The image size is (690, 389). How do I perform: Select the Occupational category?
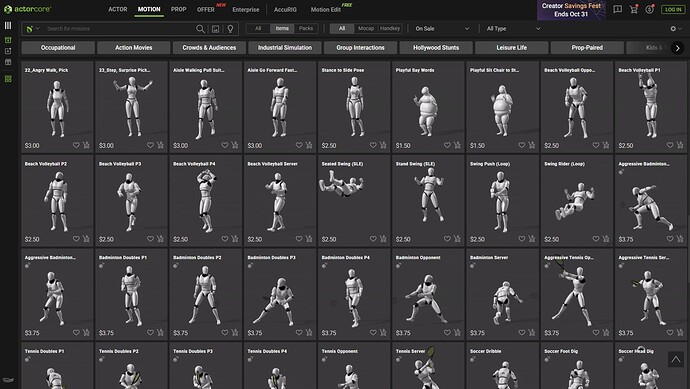click(58, 48)
